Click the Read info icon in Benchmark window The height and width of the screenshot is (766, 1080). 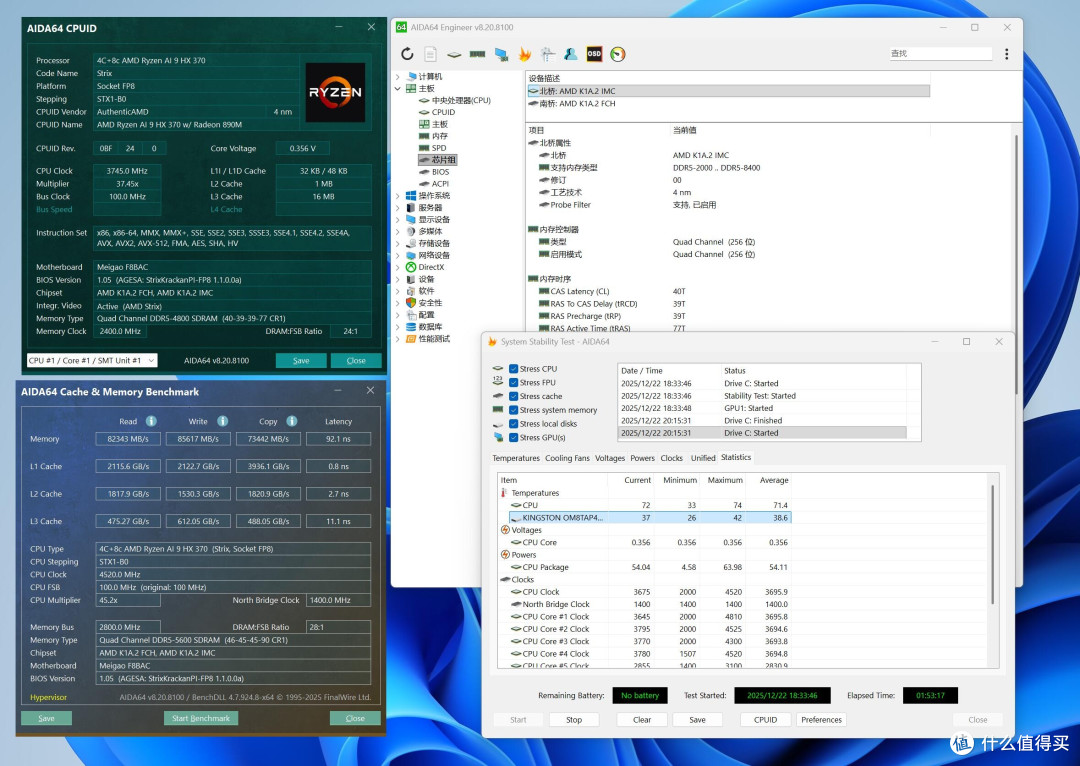coord(151,421)
